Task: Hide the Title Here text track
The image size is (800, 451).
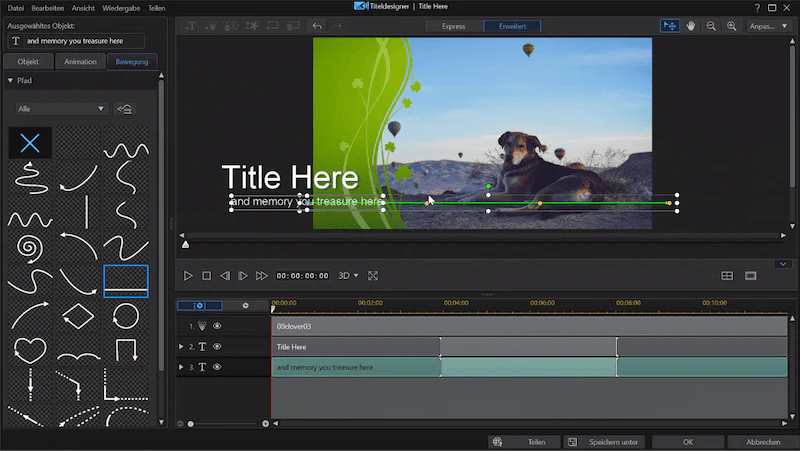Action: click(217, 346)
